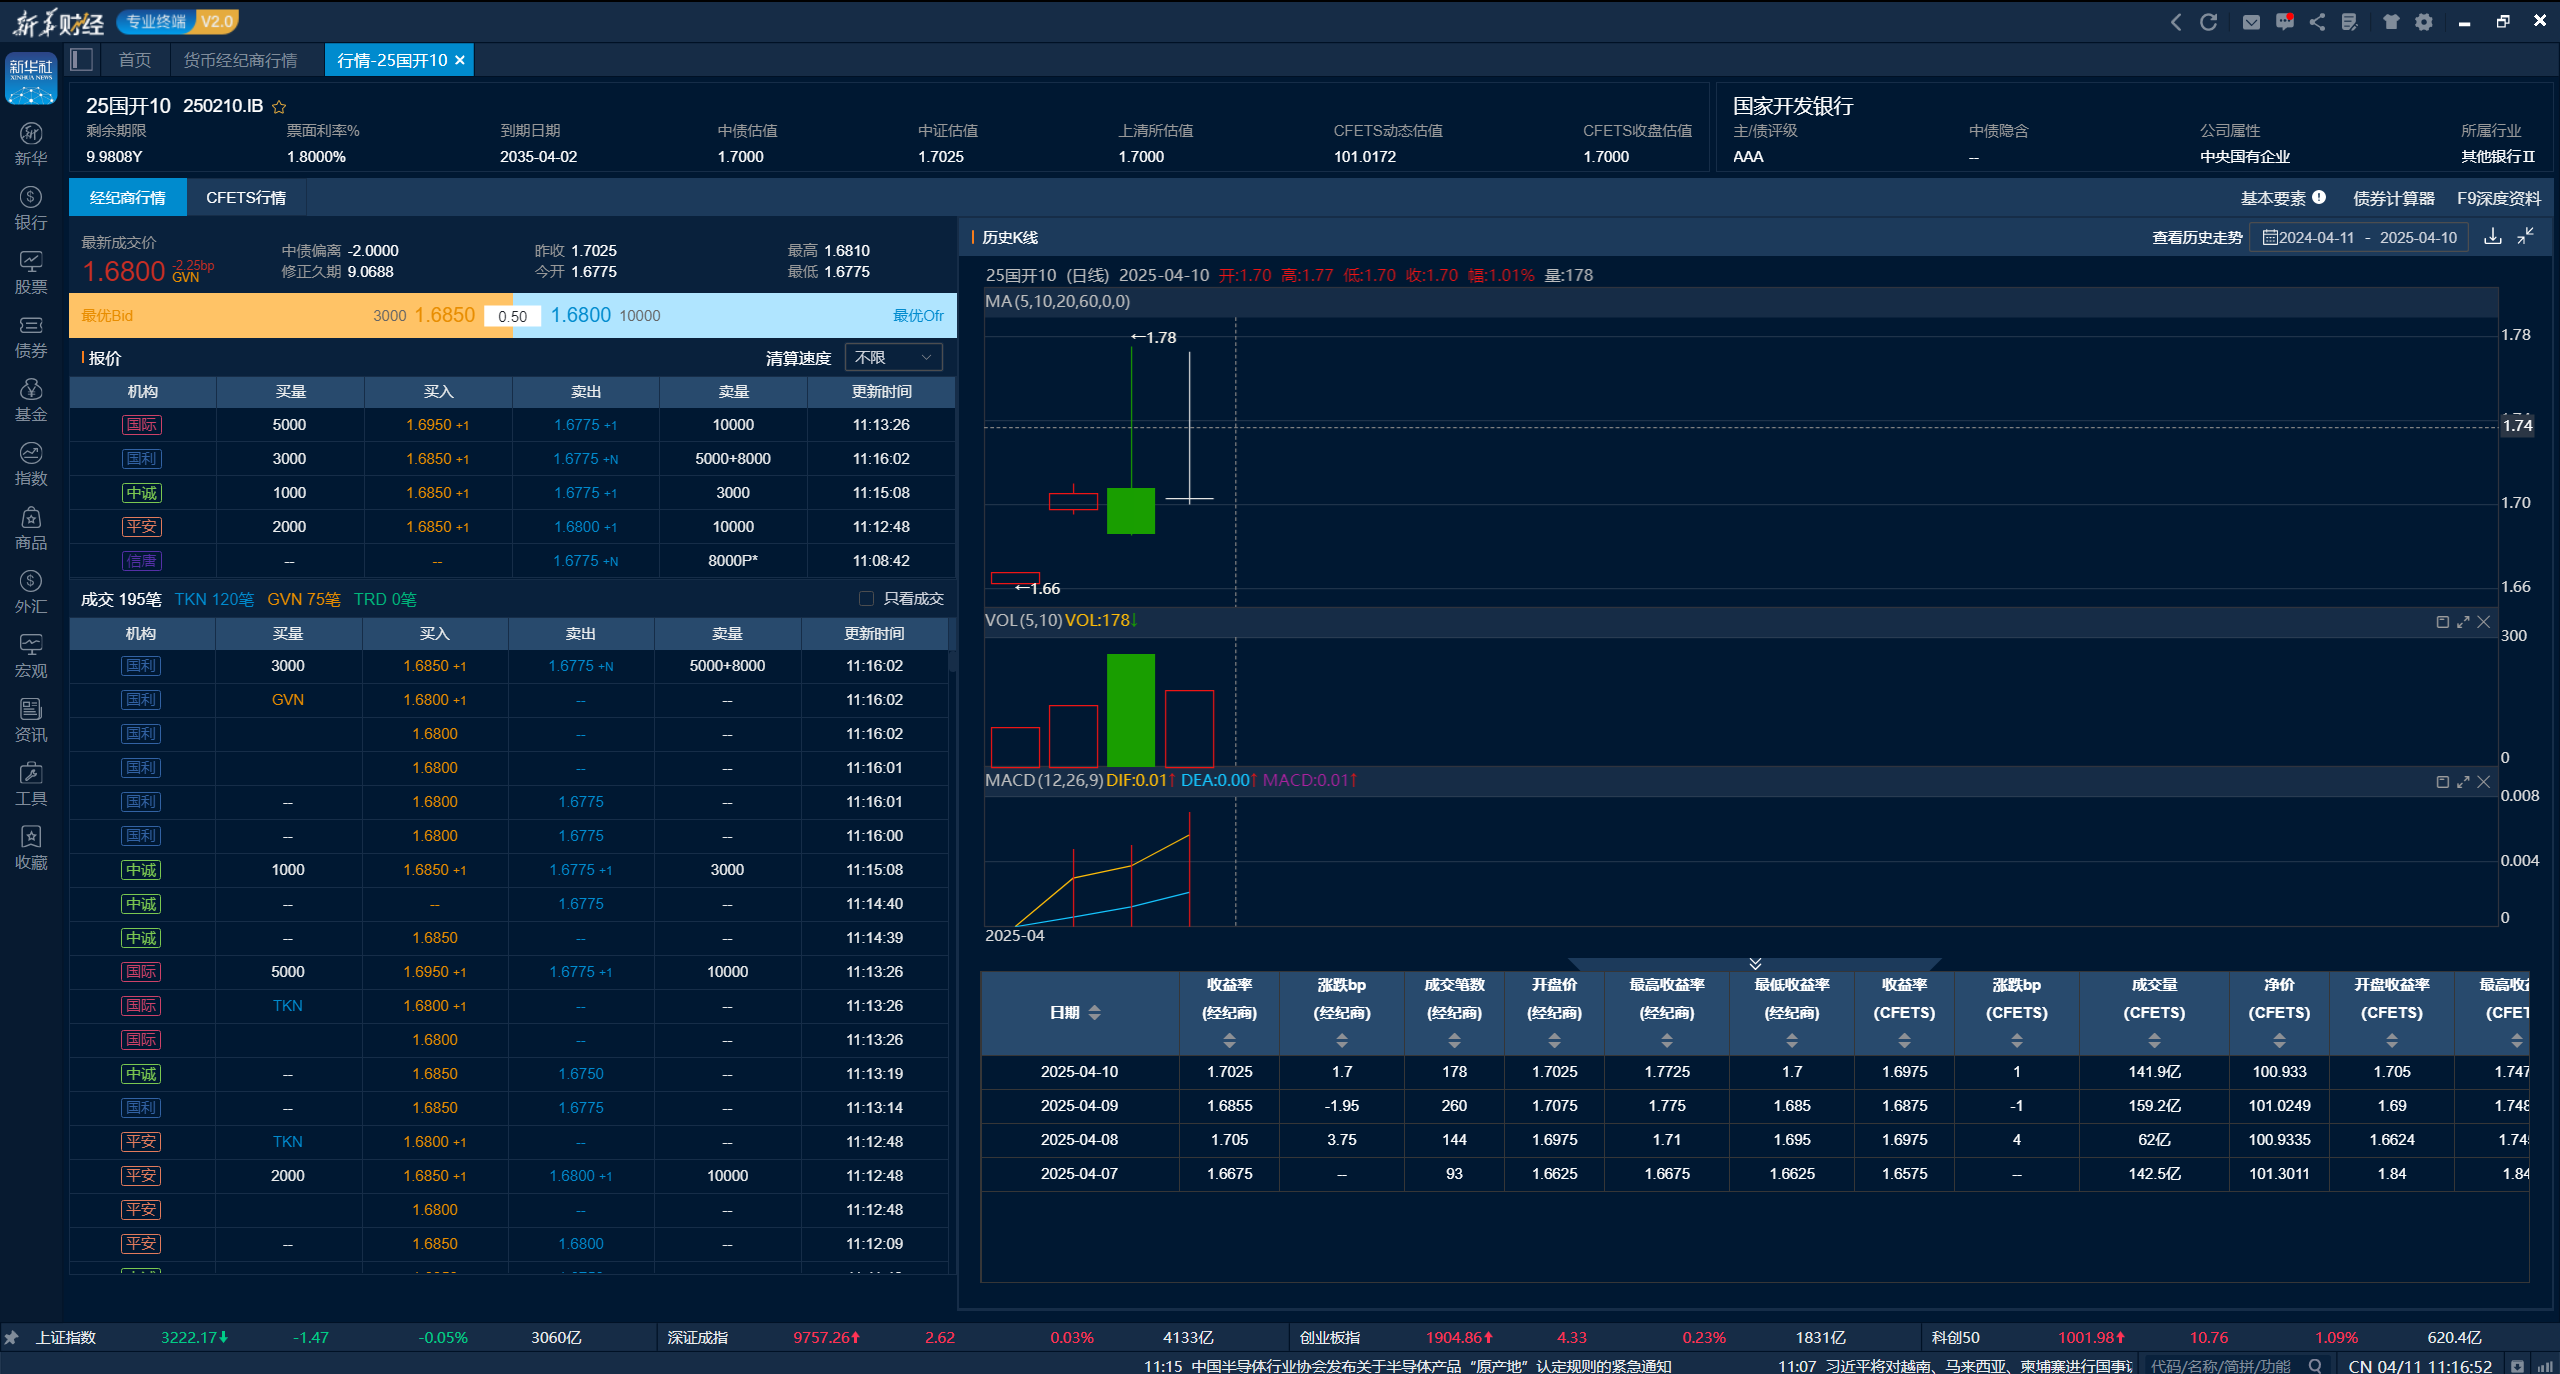Open the settings gear in title bar
This screenshot has height=1374, width=2560.
coord(2424,22)
